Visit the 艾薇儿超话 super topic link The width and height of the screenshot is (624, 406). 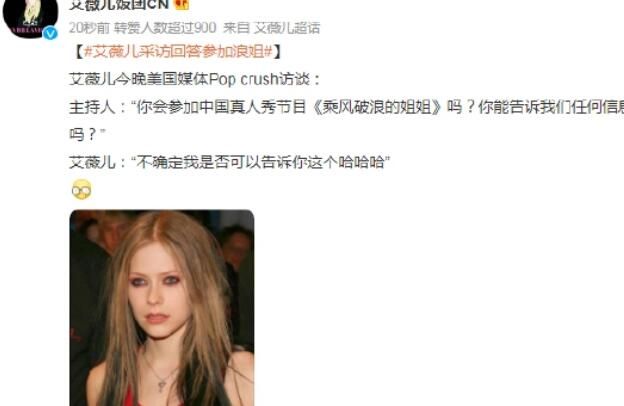pos(287,28)
